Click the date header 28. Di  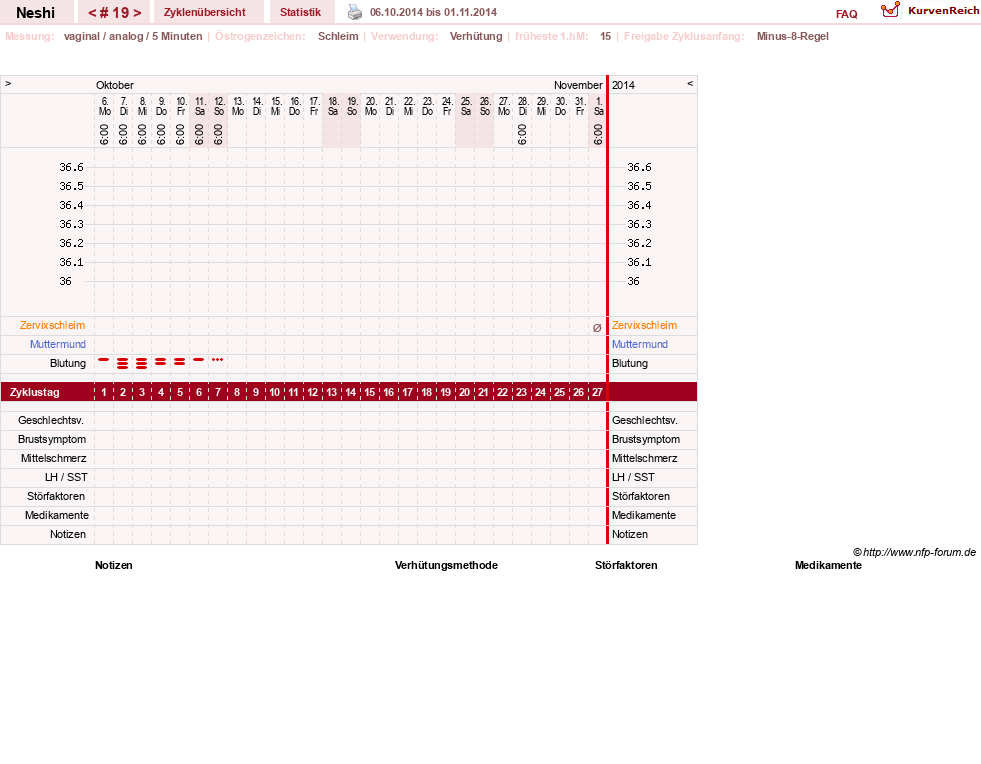point(523,106)
